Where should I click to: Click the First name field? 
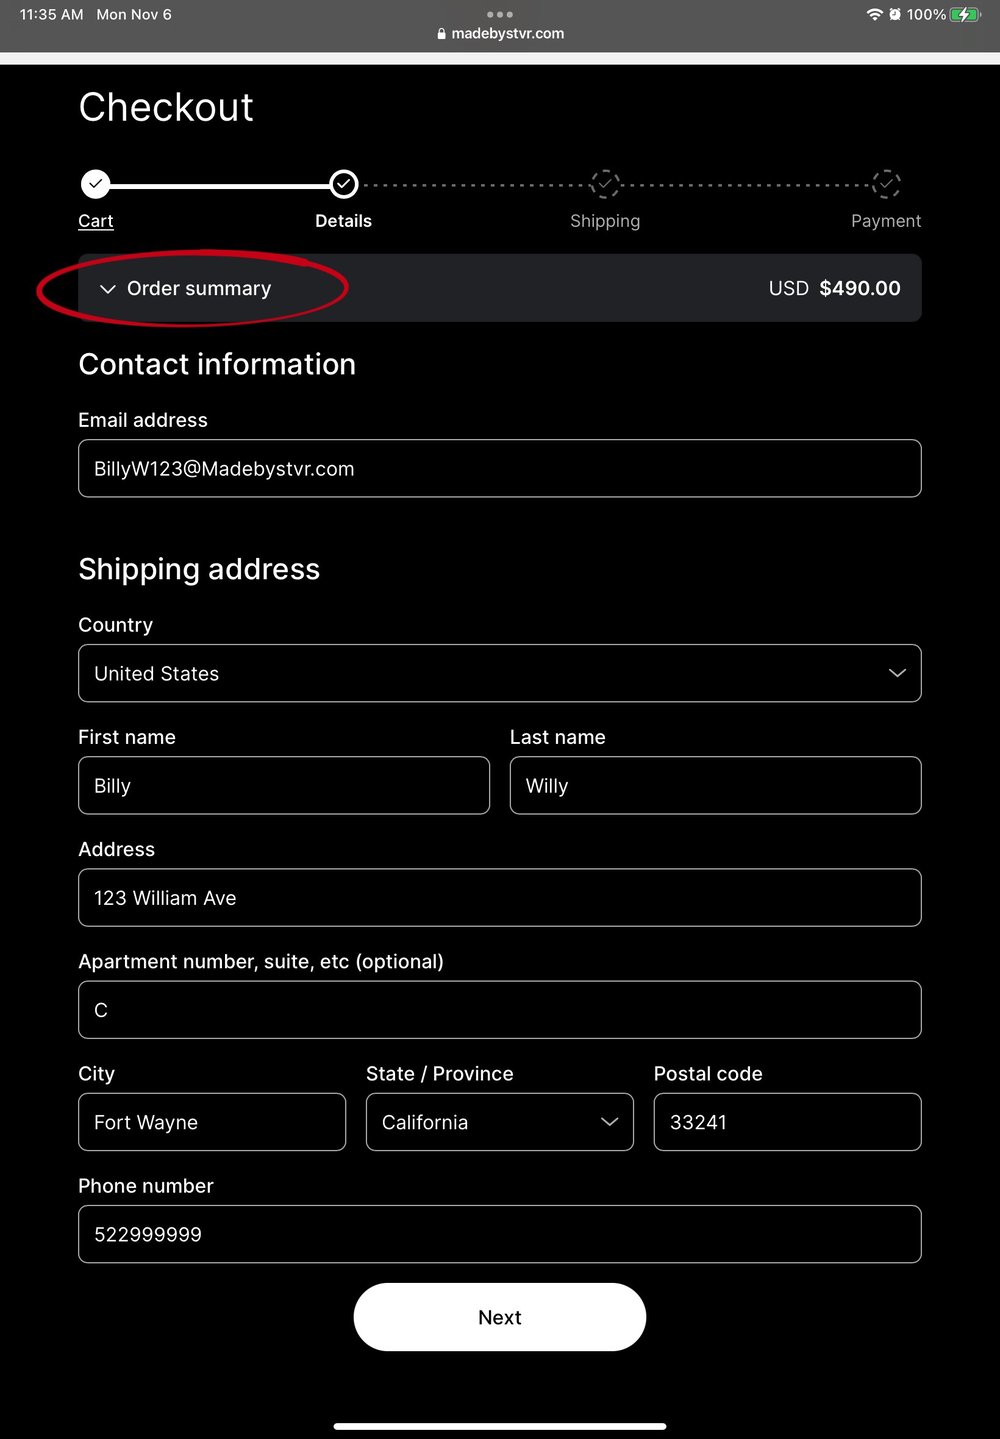(x=284, y=785)
